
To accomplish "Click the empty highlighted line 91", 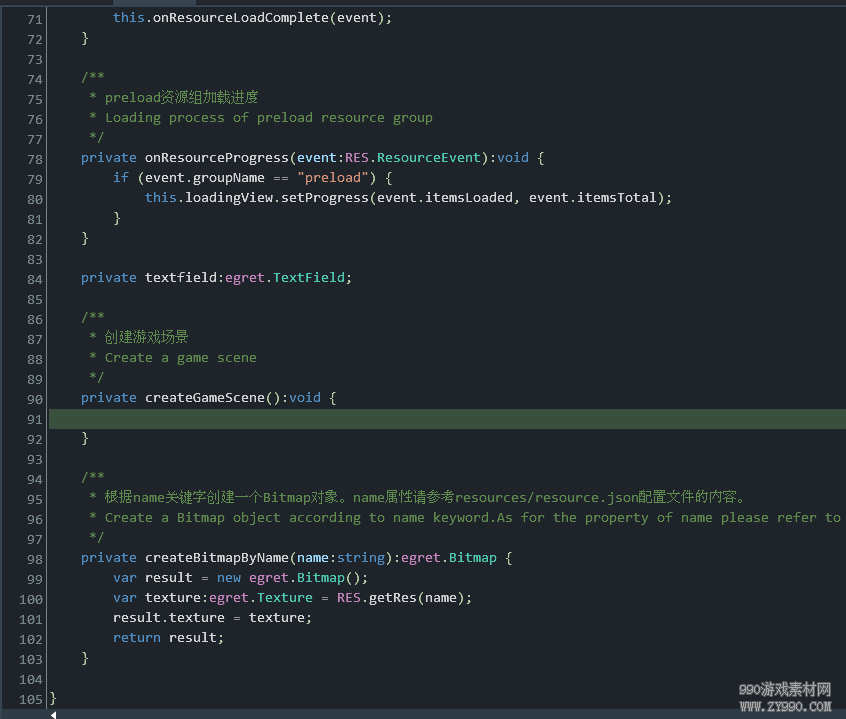I will click(x=447, y=419).
